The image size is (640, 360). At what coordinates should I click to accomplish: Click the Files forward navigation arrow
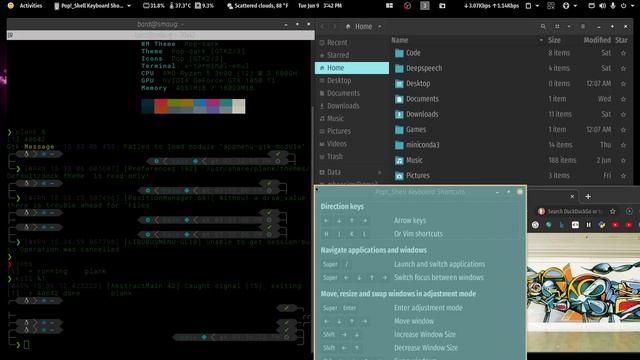click(334, 27)
